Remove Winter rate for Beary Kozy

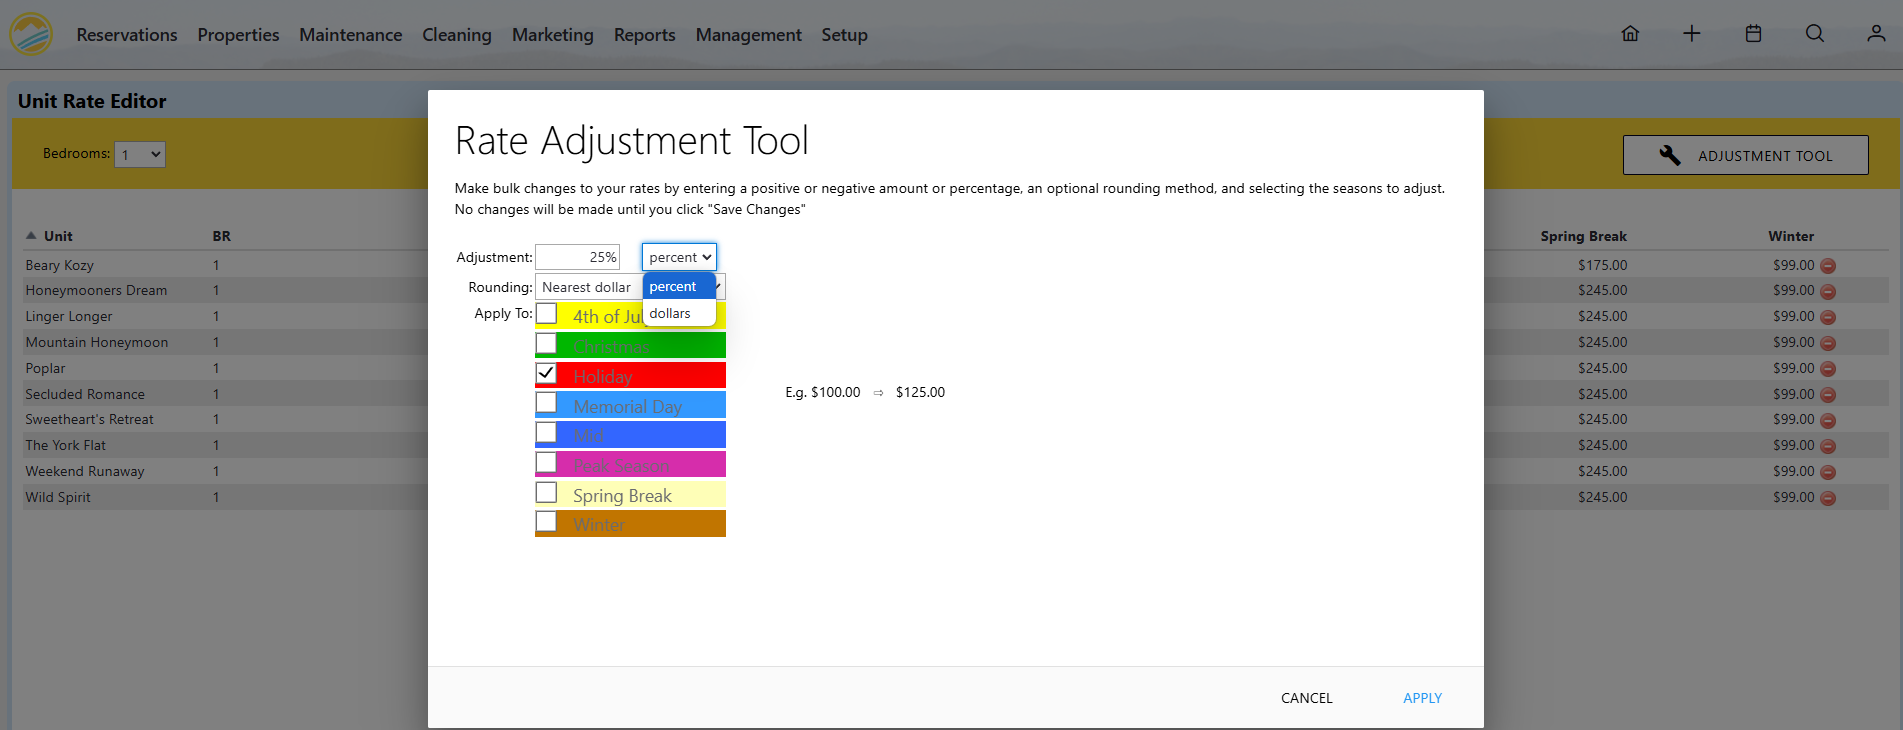click(x=1828, y=266)
